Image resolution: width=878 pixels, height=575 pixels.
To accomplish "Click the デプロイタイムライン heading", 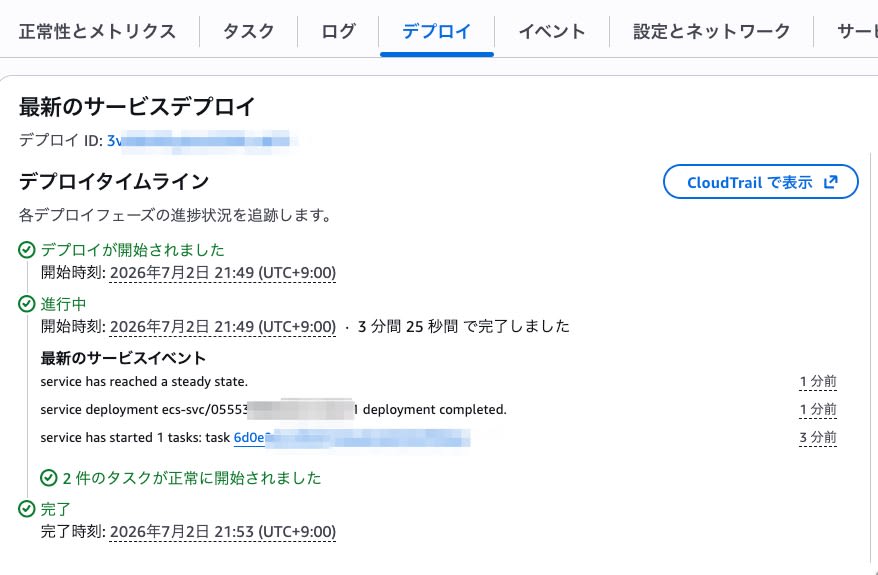I will 114,181.
